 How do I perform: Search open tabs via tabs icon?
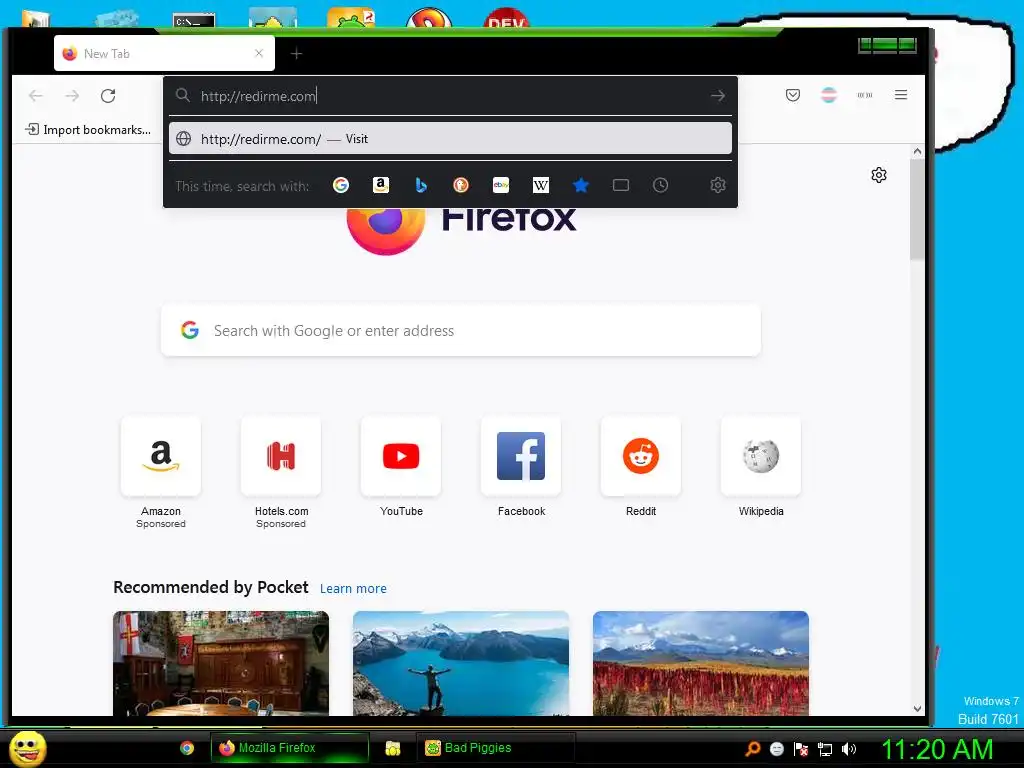tap(621, 185)
